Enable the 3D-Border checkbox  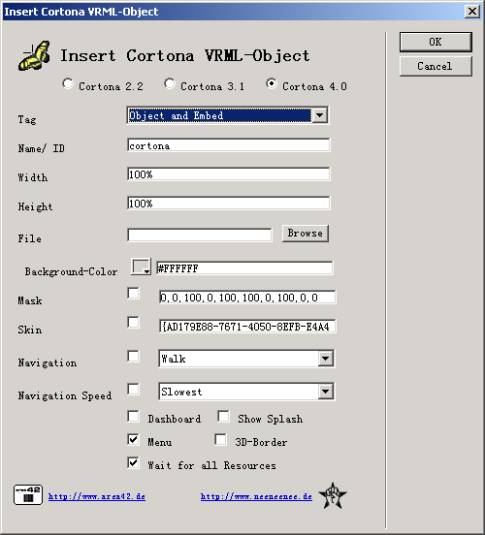[220, 439]
